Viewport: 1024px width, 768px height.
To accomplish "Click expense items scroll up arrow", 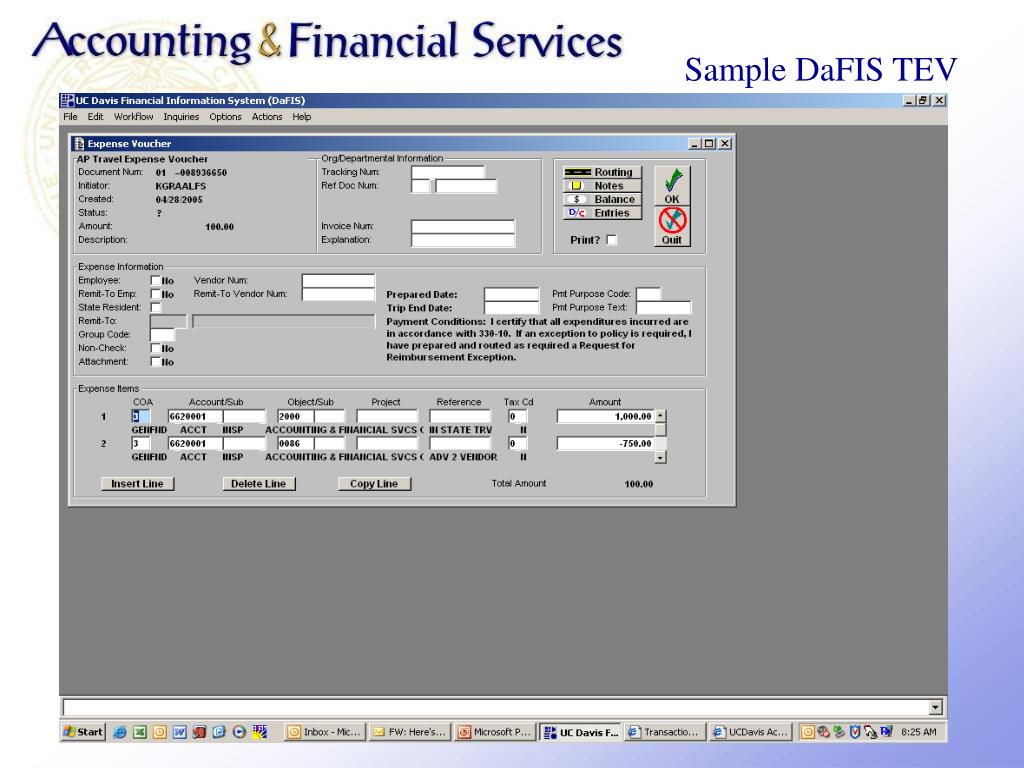I will tap(660, 416).
